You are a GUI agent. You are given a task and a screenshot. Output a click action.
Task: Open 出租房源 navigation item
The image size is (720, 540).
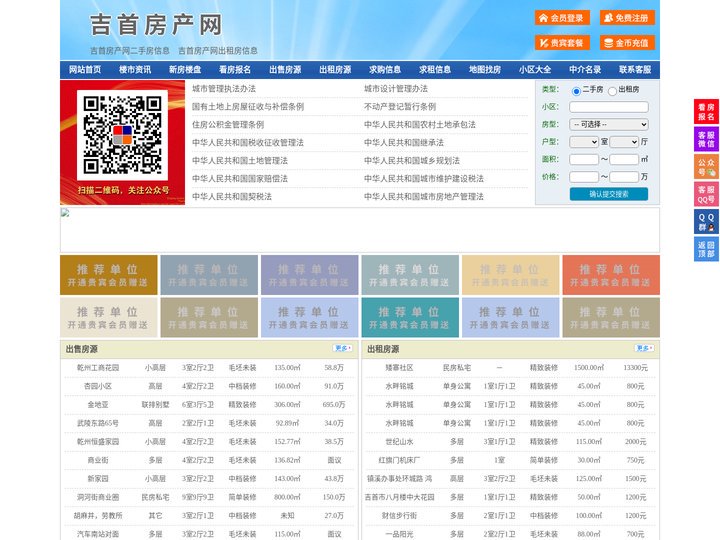(335, 69)
